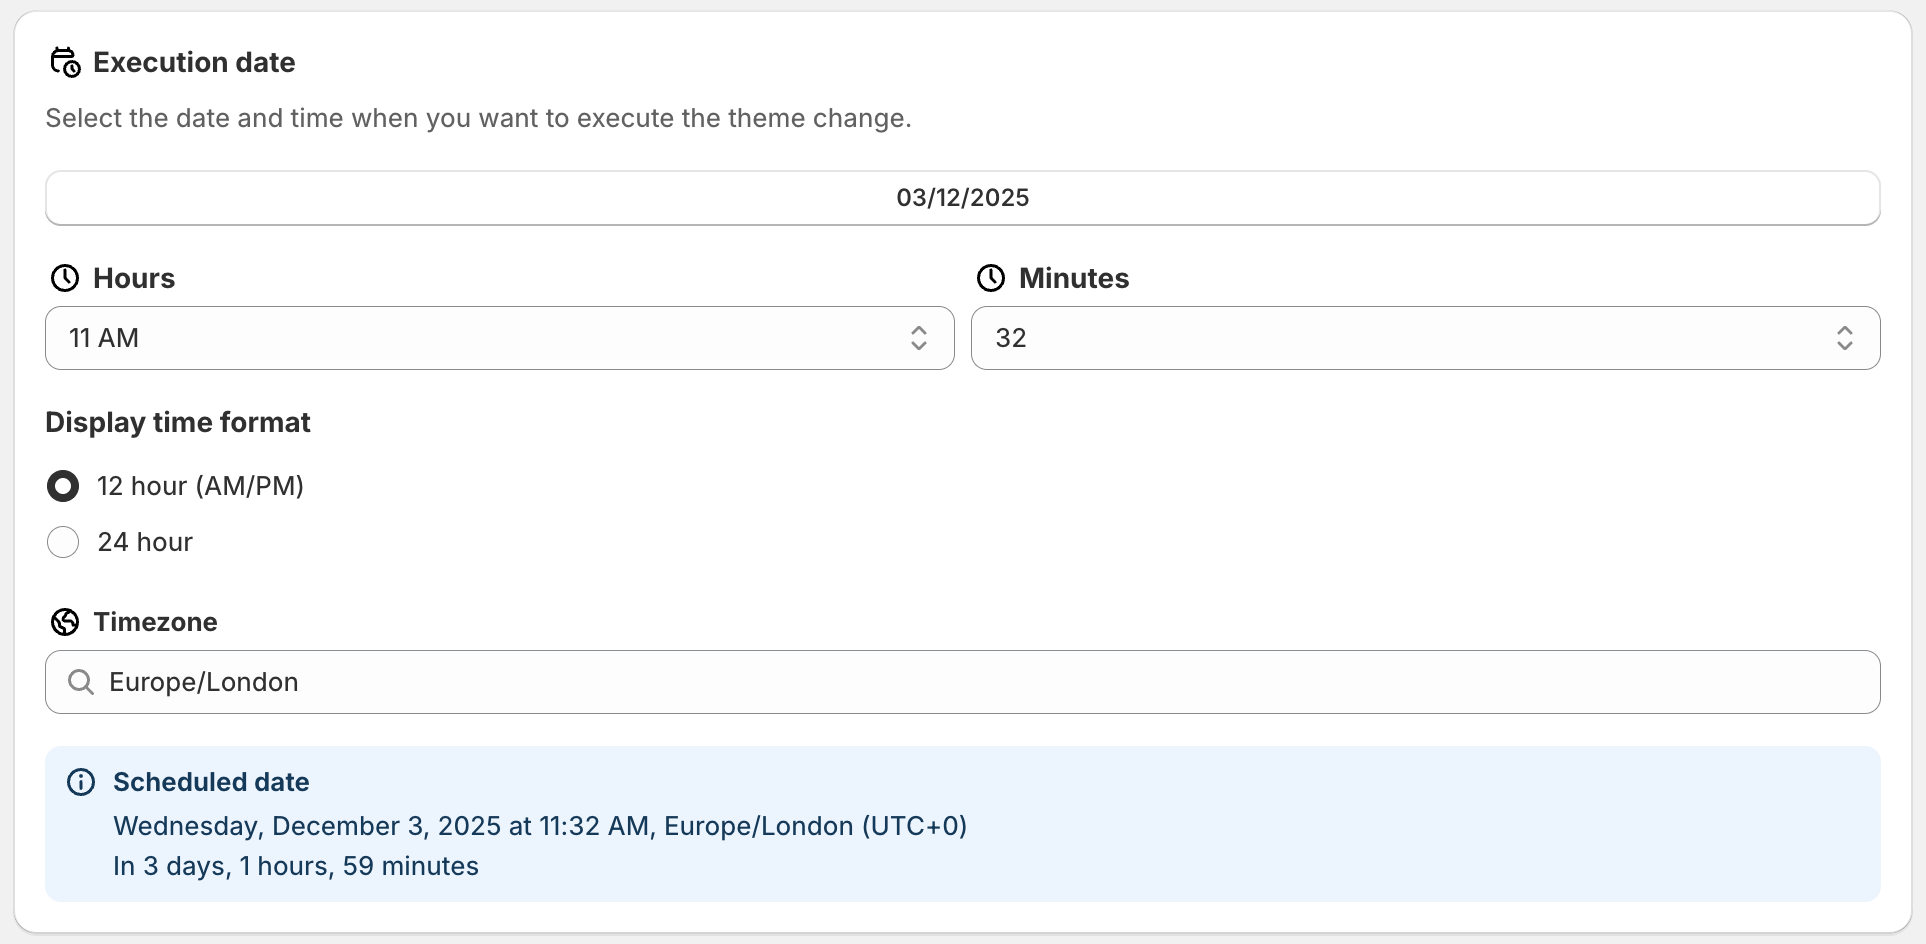This screenshot has width=1926, height=944.
Task: Click the Hours selector up-down arrows
Action: tap(919, 338)
